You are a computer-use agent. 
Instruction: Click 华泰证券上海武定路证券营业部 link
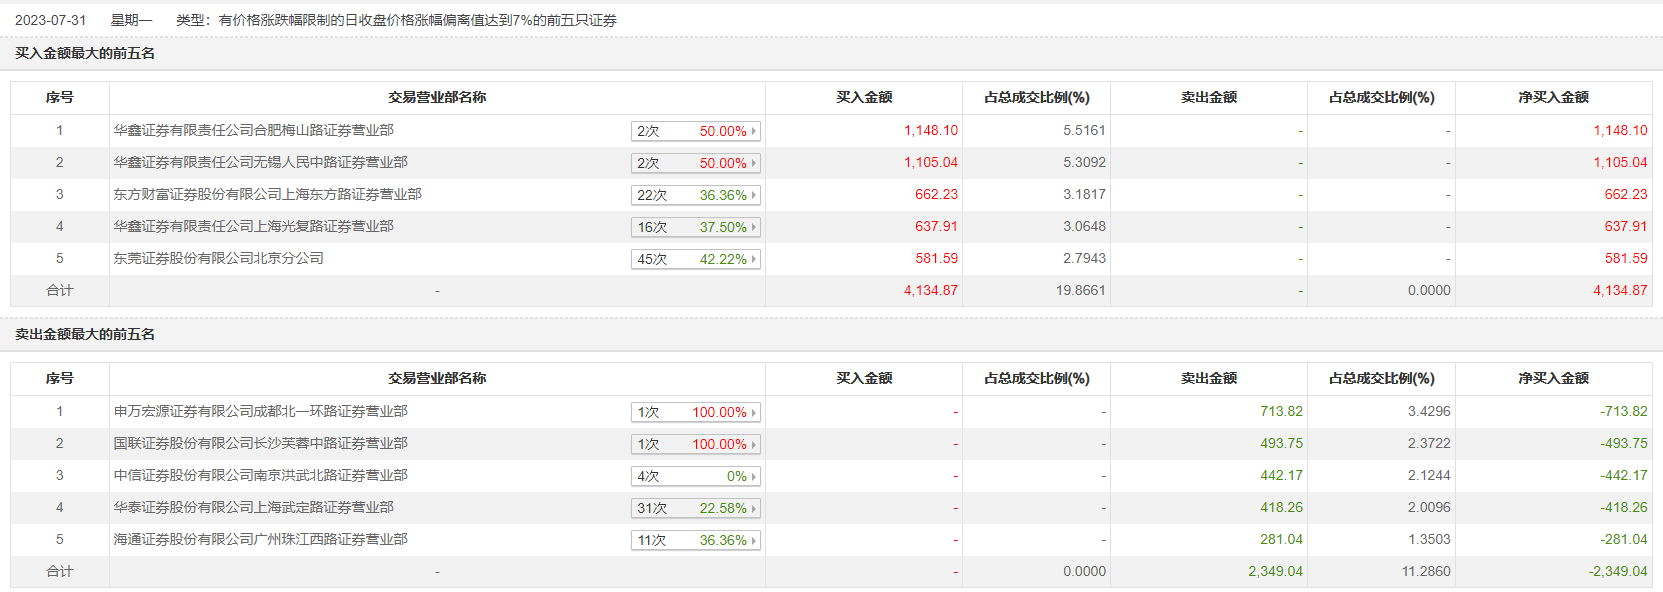pos(253,507)
